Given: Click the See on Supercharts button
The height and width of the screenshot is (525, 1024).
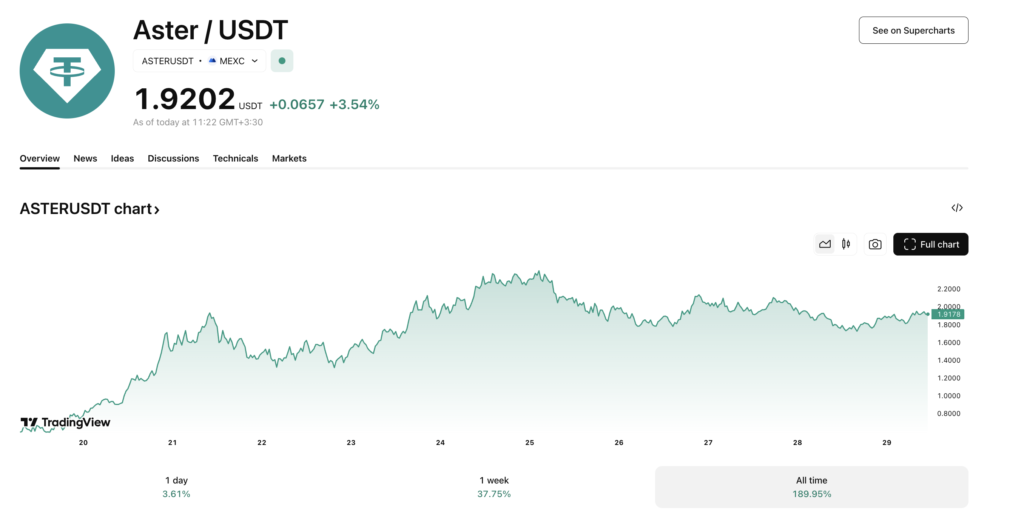Looking at the screenshot, I should tap(914, 30).
